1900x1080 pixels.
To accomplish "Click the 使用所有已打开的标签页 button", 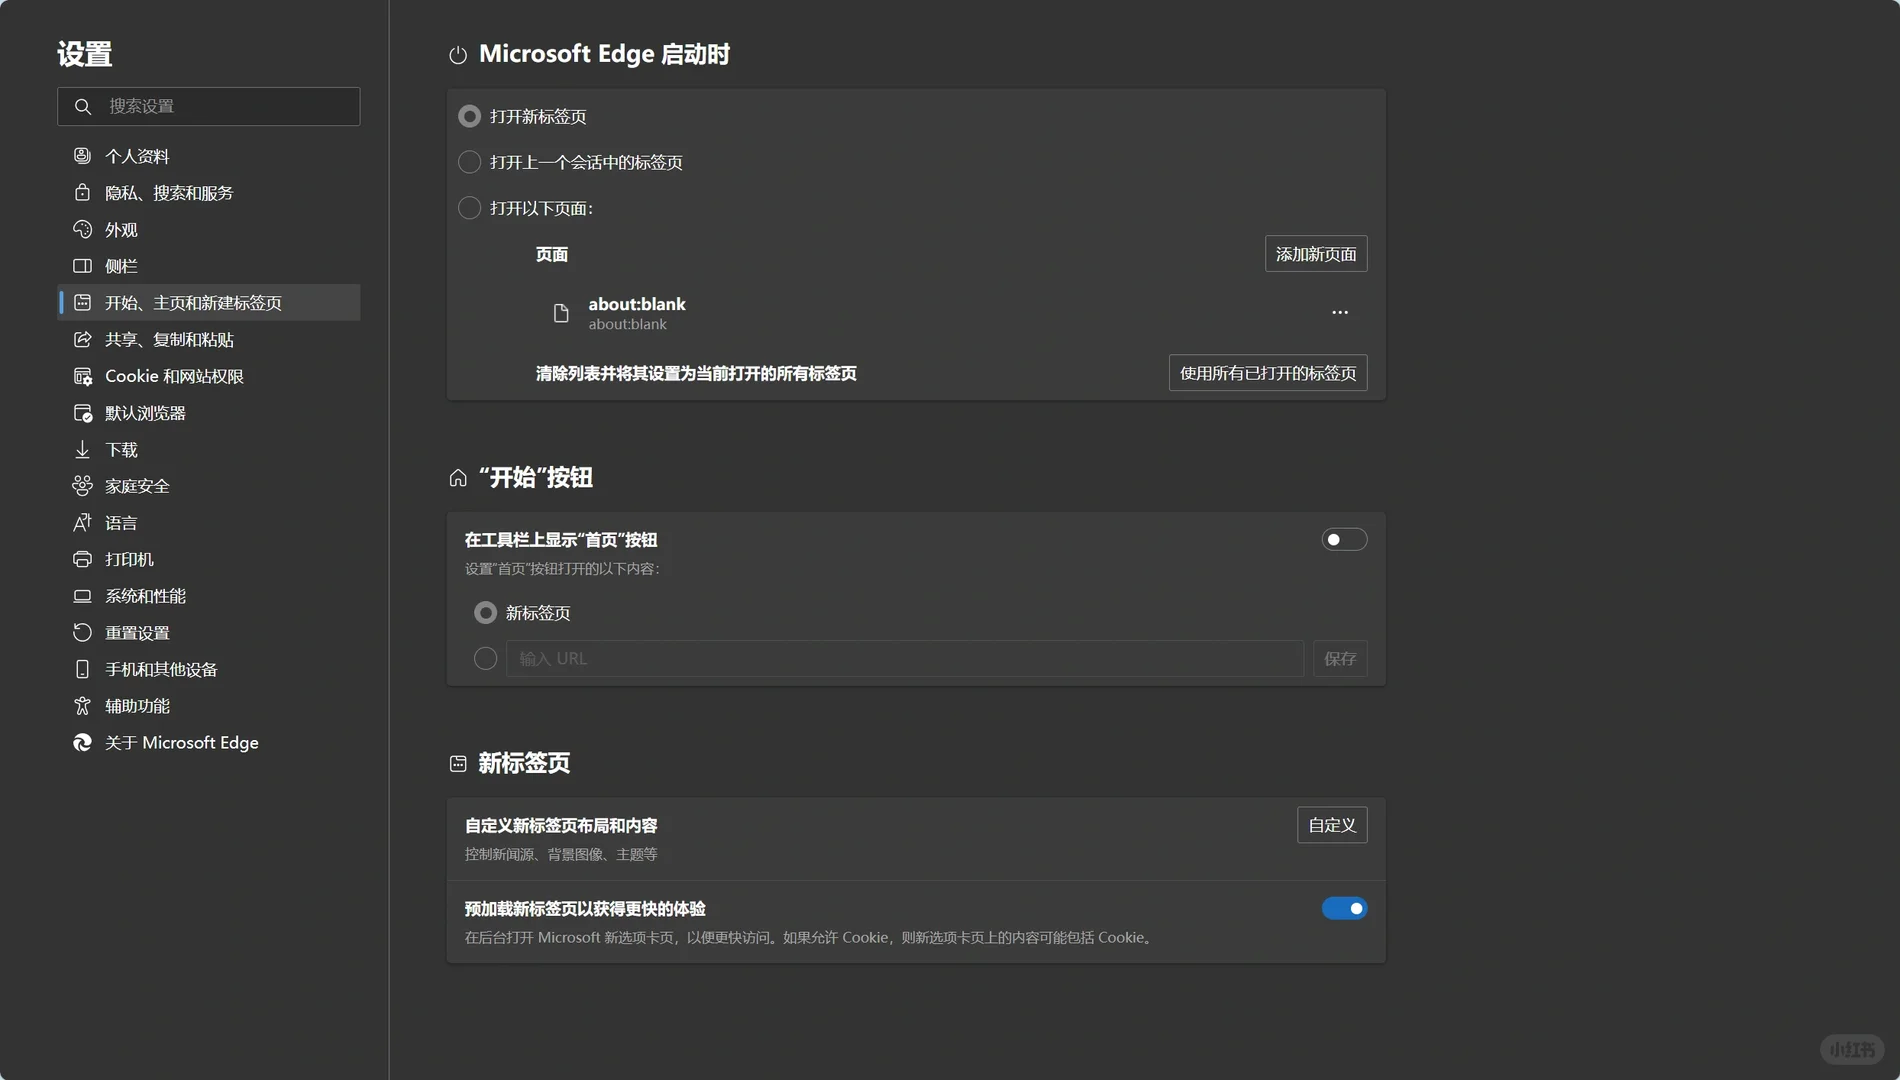I will (1267, 373).
